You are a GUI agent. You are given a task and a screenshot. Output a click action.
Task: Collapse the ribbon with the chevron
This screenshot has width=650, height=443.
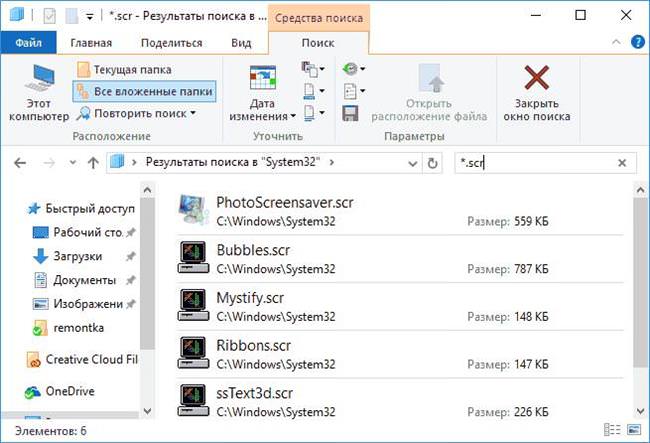click(616, 42)
